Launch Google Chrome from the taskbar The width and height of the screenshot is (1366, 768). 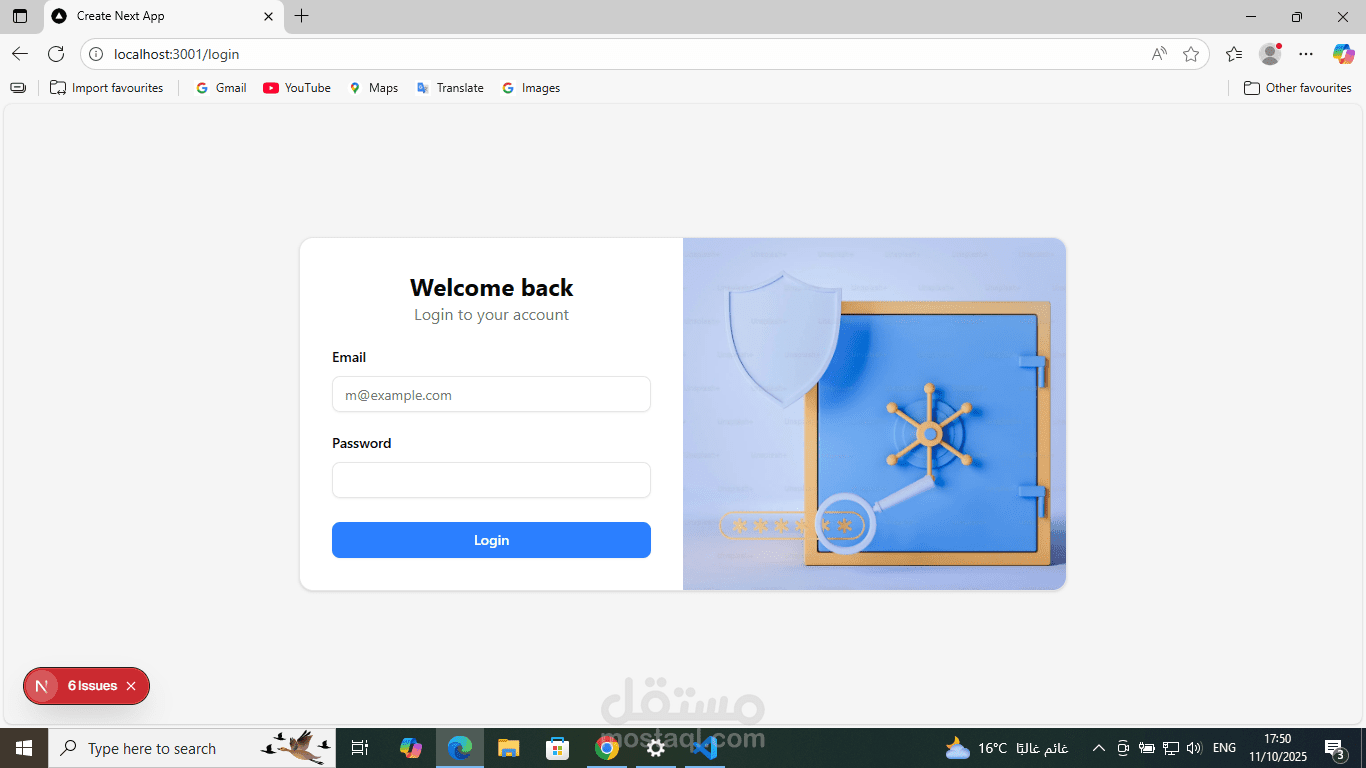pos(607,748)
